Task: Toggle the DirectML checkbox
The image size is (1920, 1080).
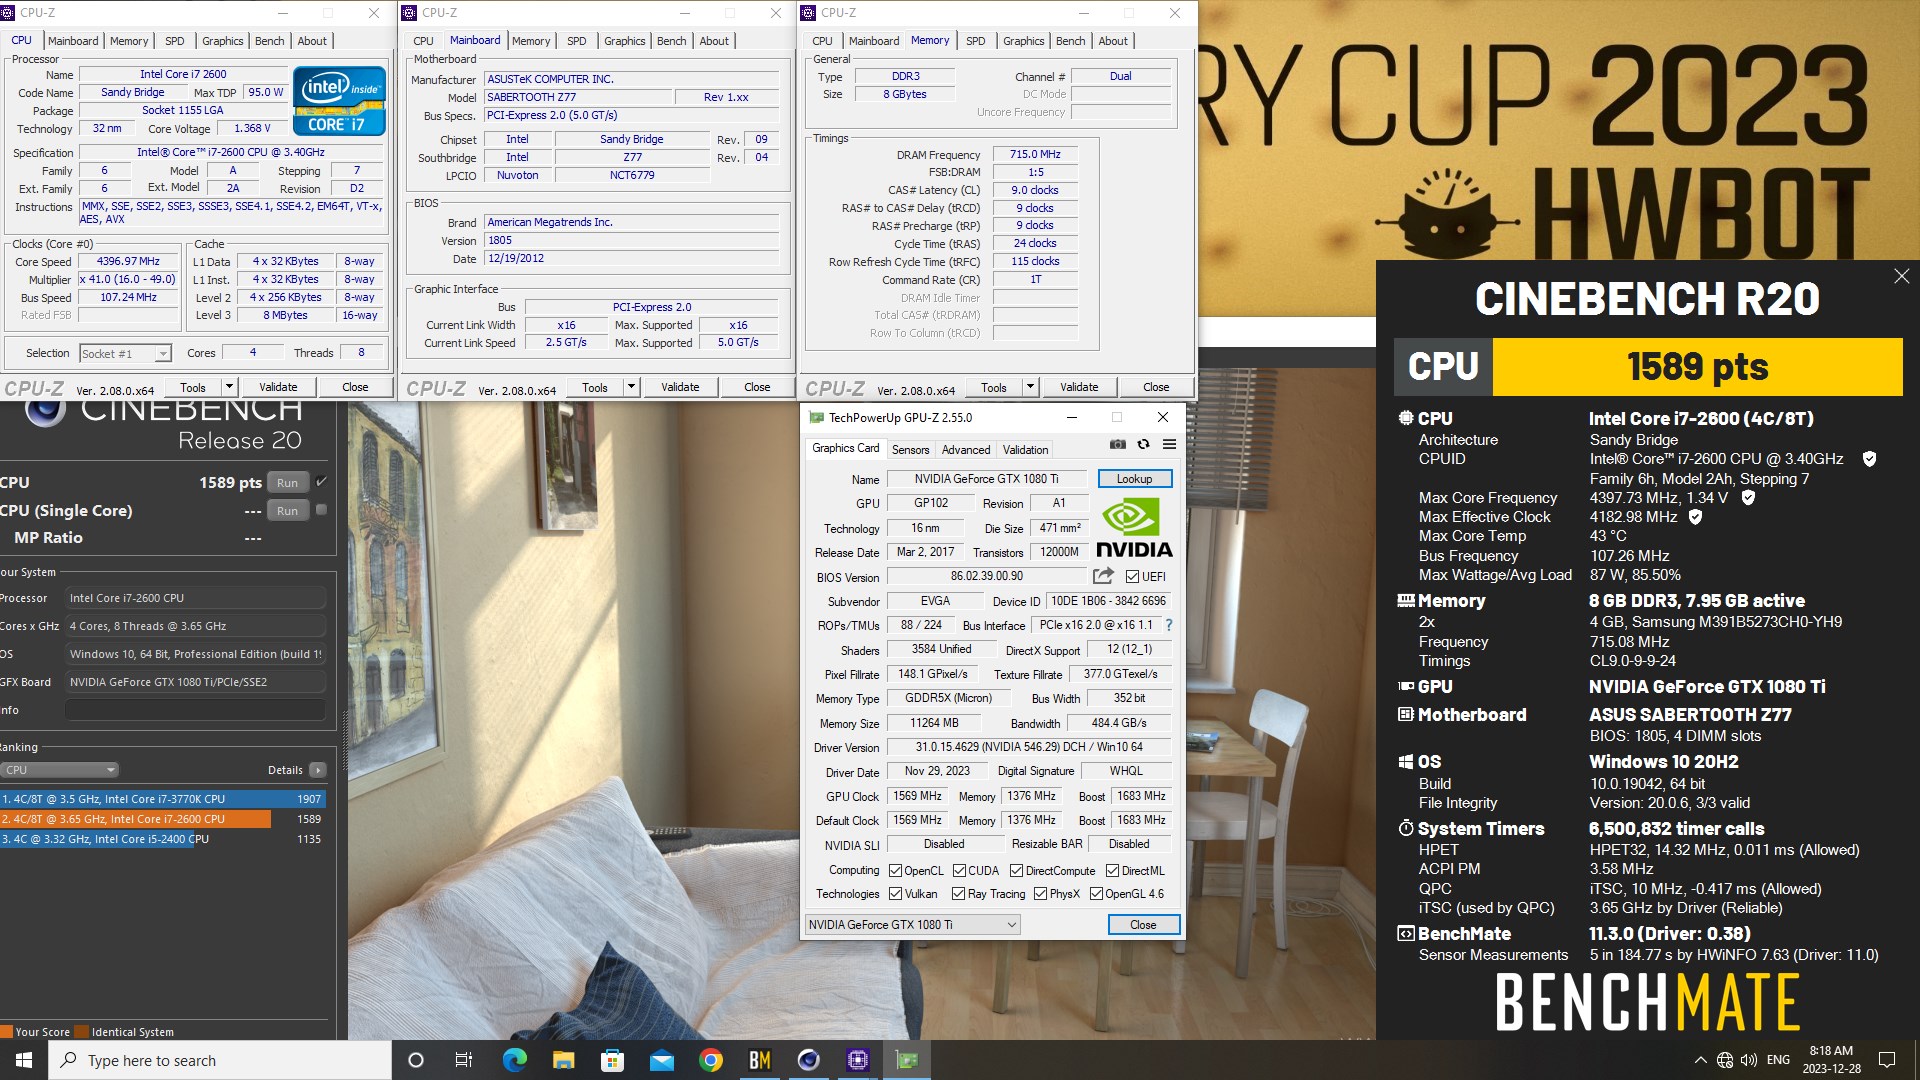Action: 1112,871
